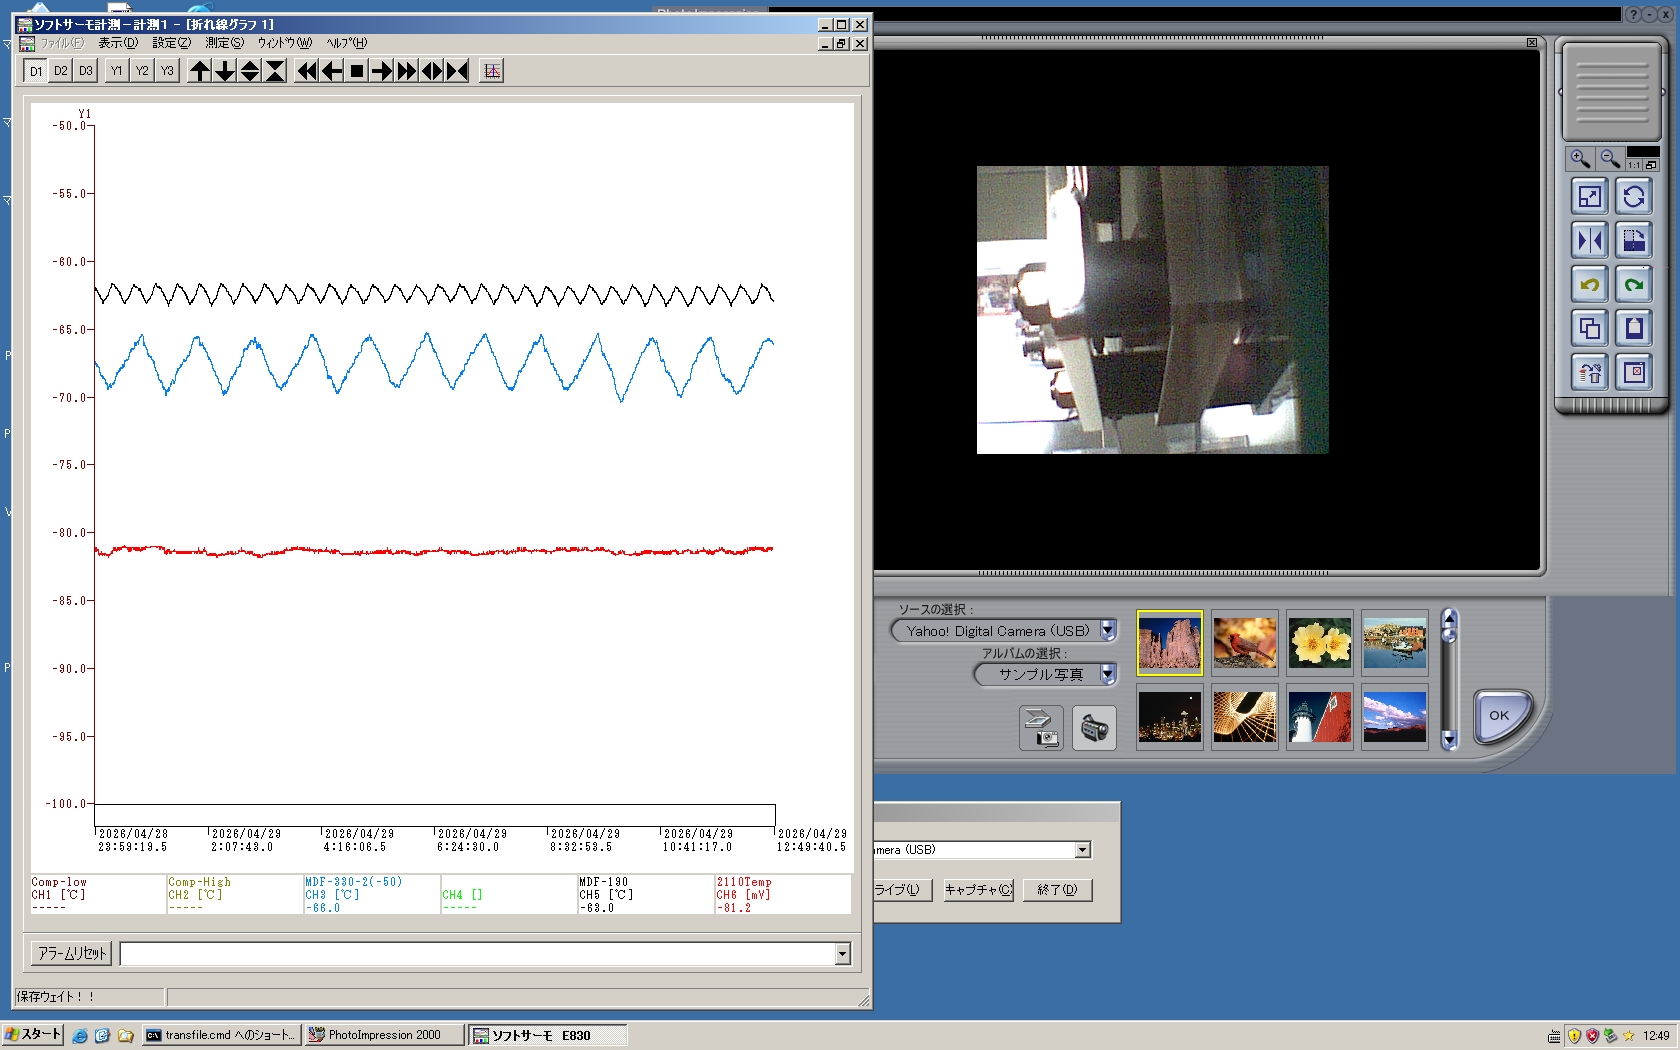The width and height of the screenshot is (1680, 1050).
Task: Select the yellow flowers sample thumbnail
Action: [x=1320, y=643]
